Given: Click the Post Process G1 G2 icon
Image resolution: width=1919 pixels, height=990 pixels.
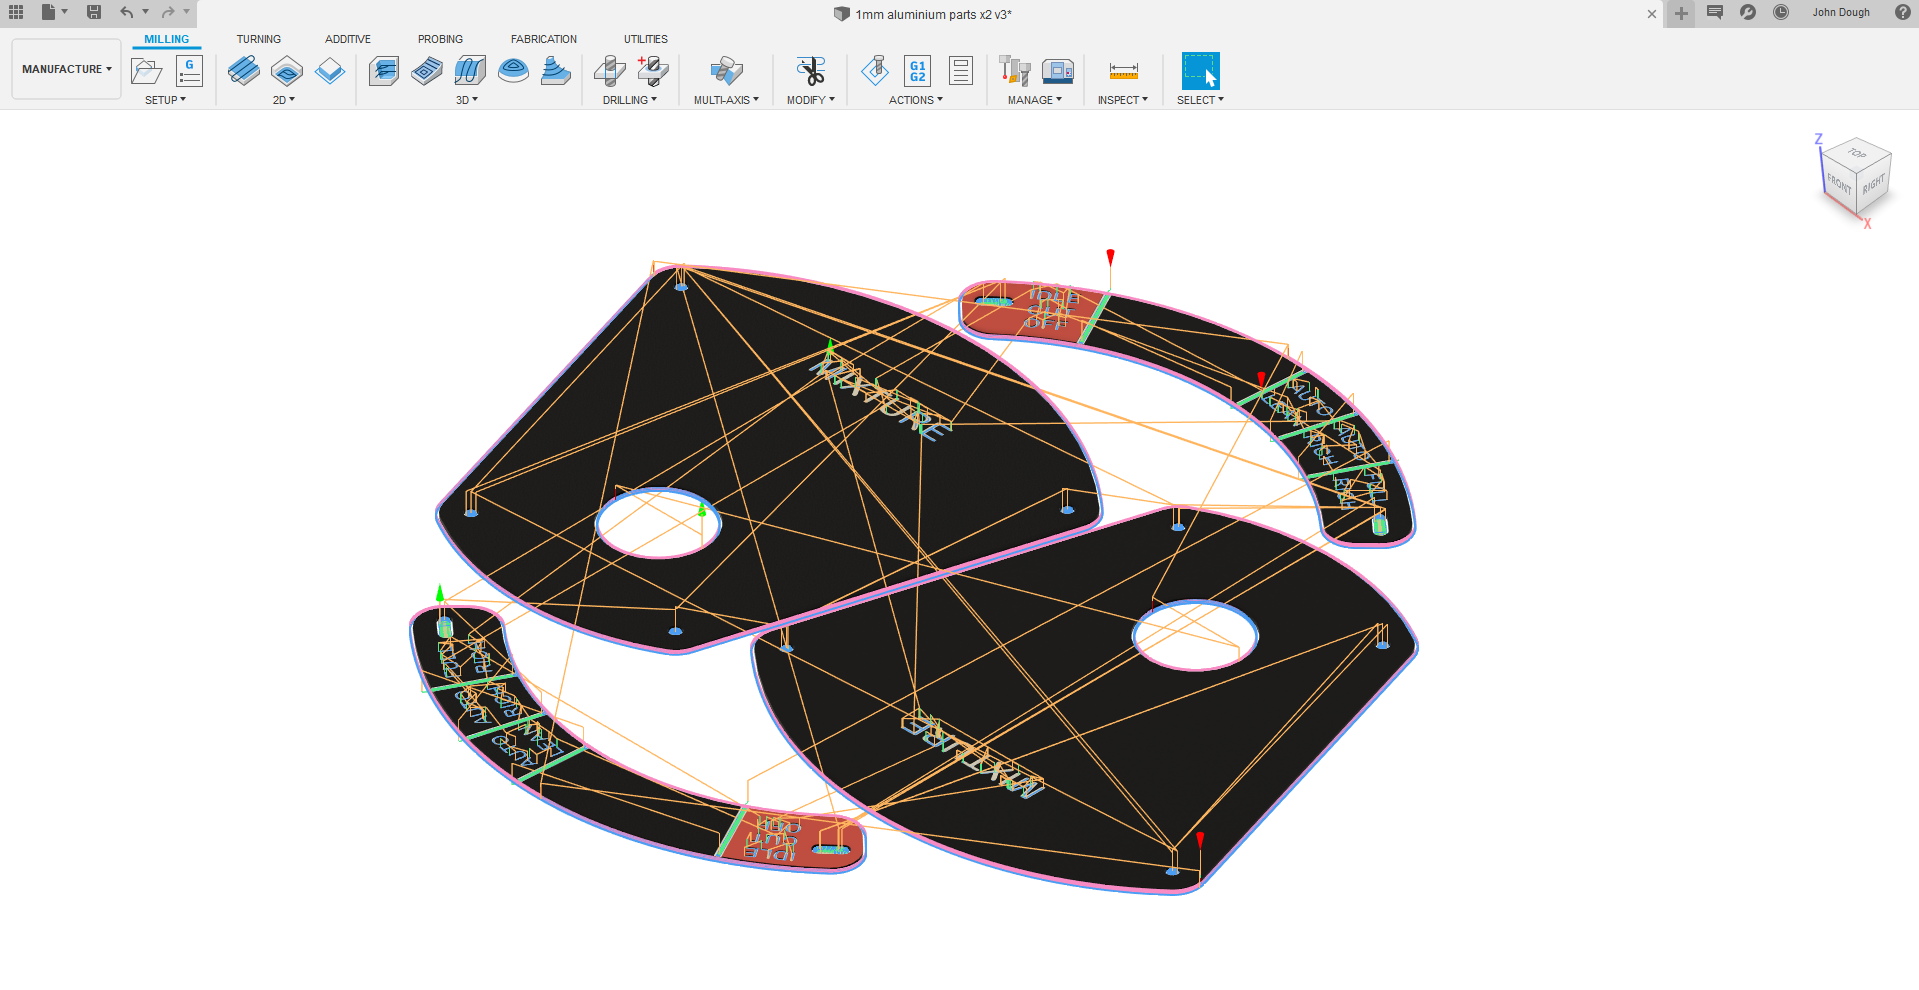Looking at the screenshot, I should point(917,71).
